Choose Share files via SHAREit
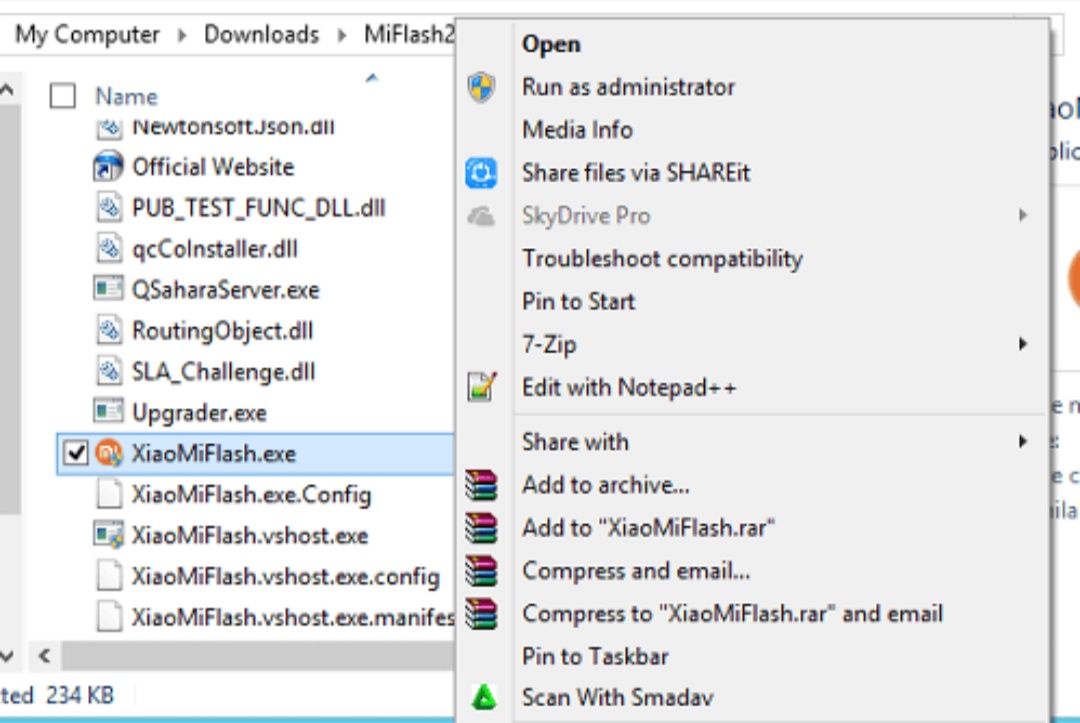Screen dimensions: 1080x723 coord(636,173)
